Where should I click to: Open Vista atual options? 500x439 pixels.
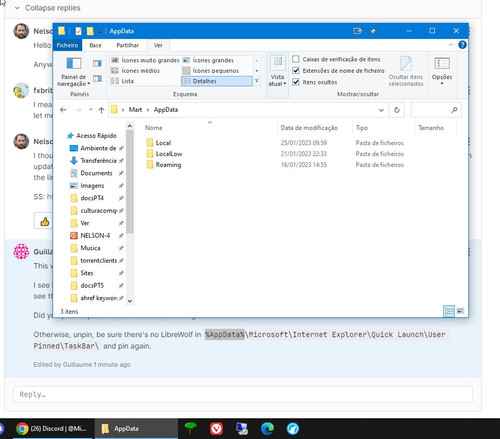[278, 72]
